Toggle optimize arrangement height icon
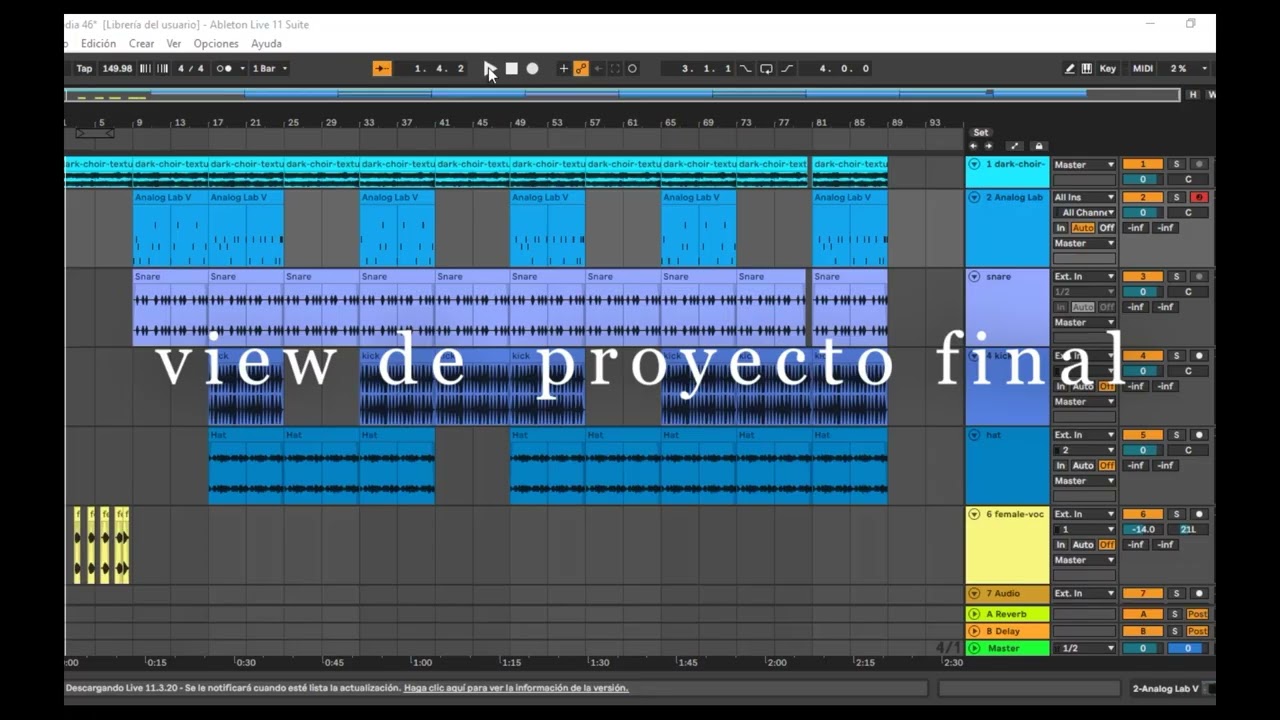Viewport: 1280px width, 720px height. 1014,146
